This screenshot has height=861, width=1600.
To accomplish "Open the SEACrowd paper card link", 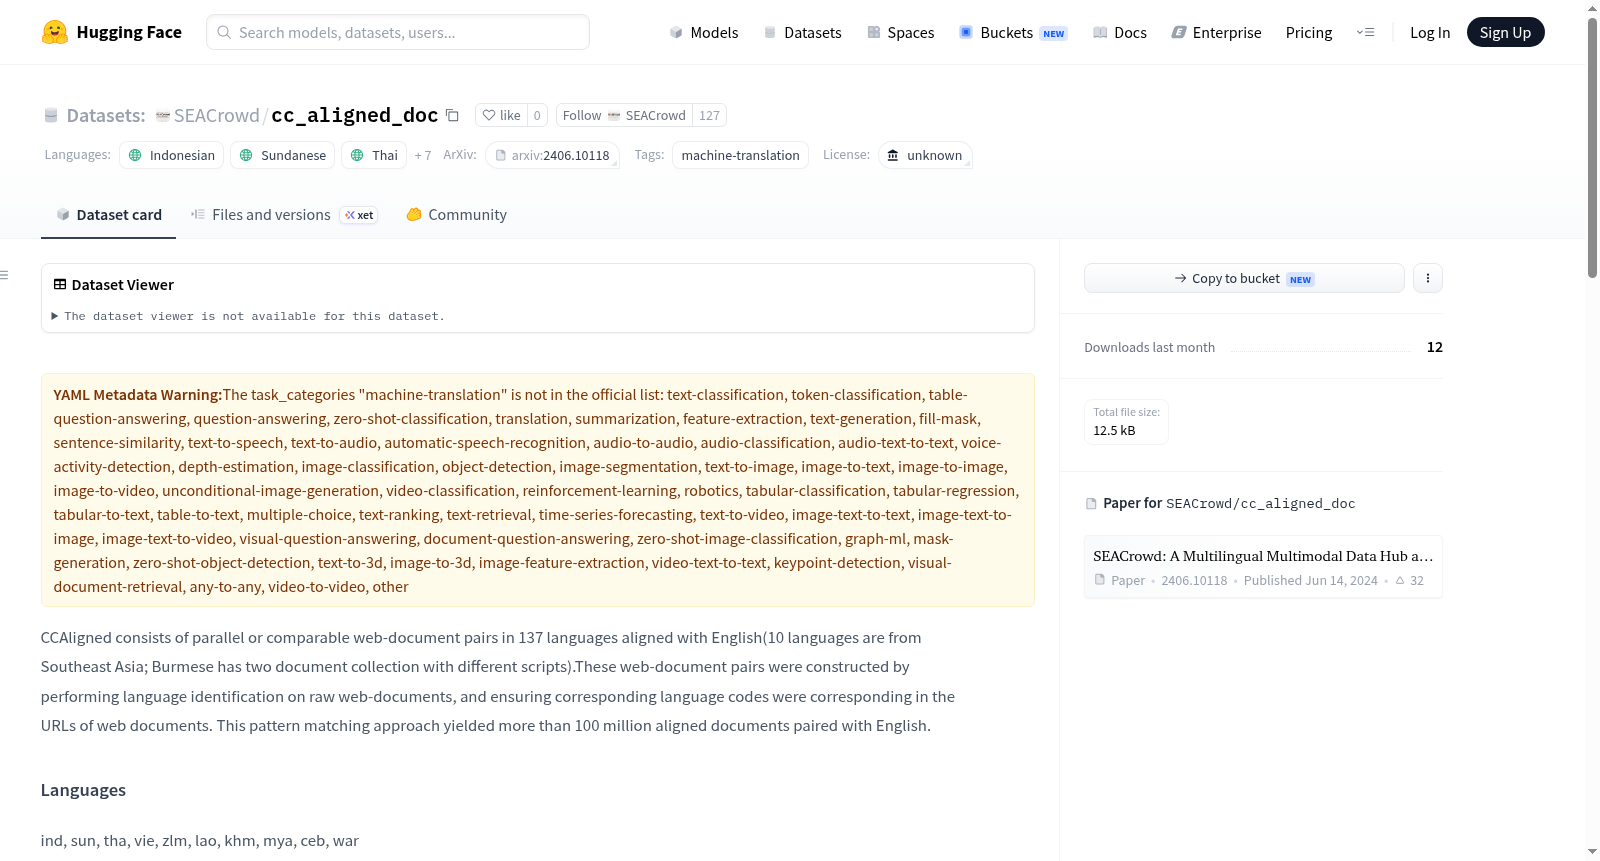I will point(1263,567).
